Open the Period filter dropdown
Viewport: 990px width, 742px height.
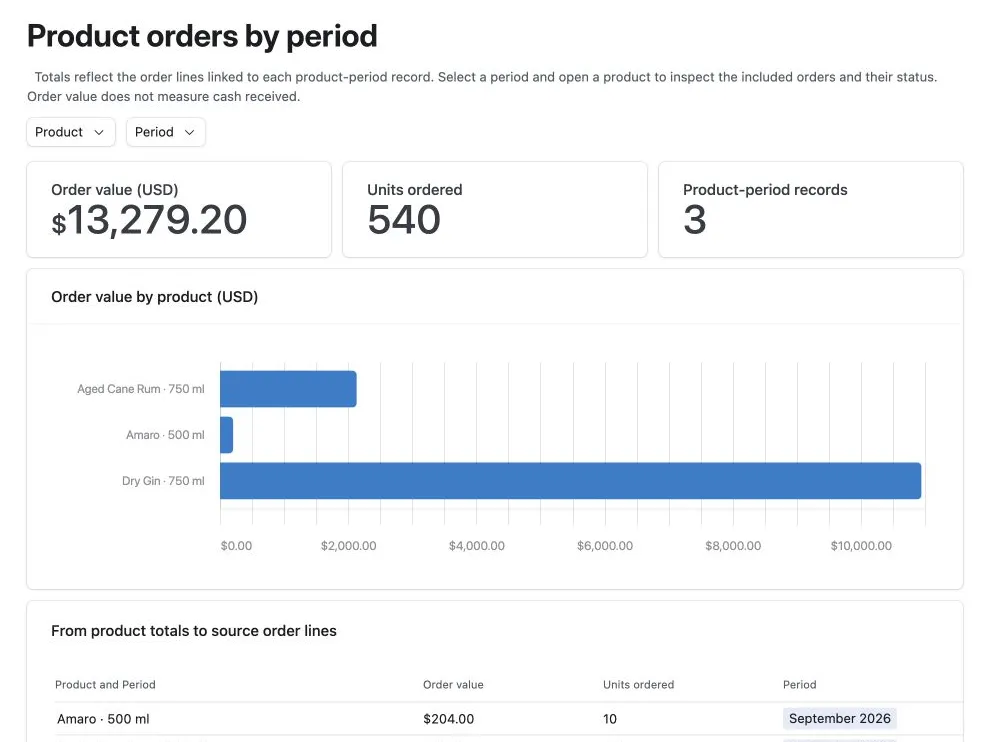pos(165,132)
